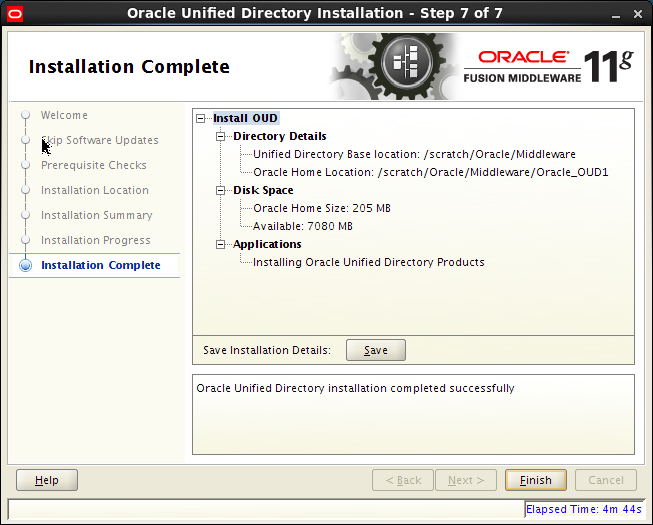Click the Oracle window menu icon
The image size is (653, 525).
15,14
